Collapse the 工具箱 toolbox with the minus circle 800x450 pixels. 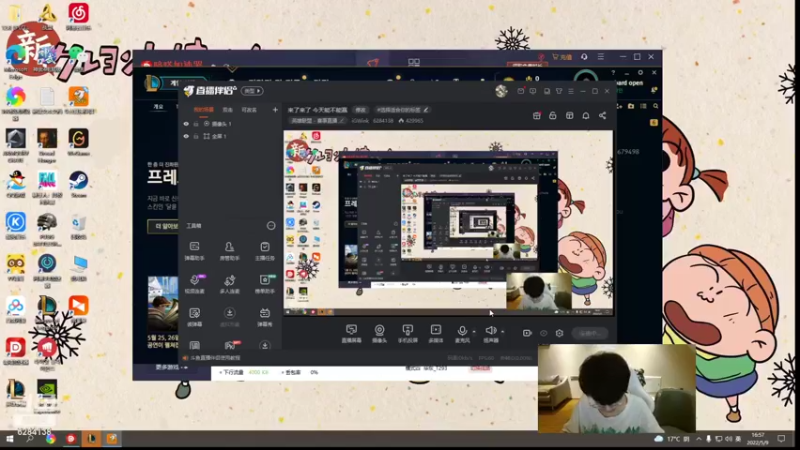(x=271, y=226)
